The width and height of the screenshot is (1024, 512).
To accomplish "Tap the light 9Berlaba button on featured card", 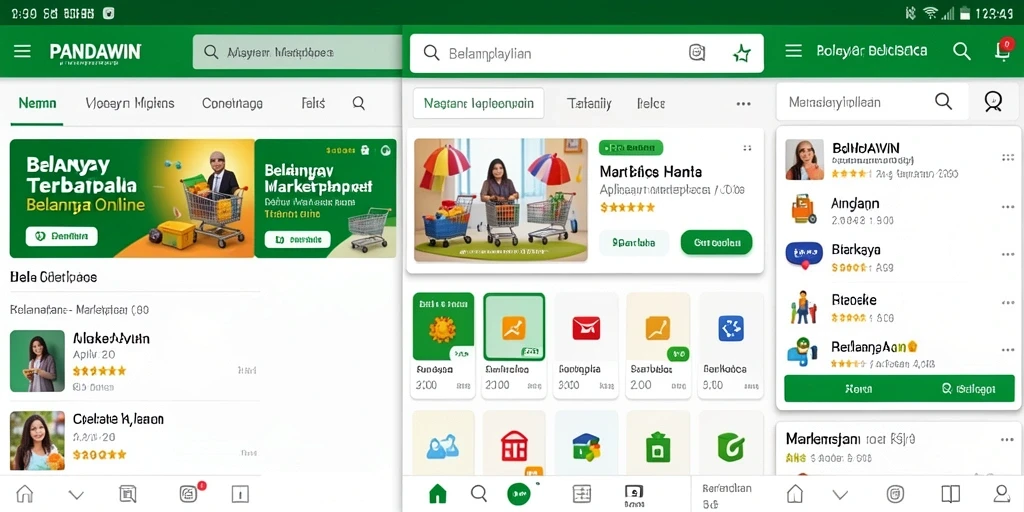I will (634, 243).
